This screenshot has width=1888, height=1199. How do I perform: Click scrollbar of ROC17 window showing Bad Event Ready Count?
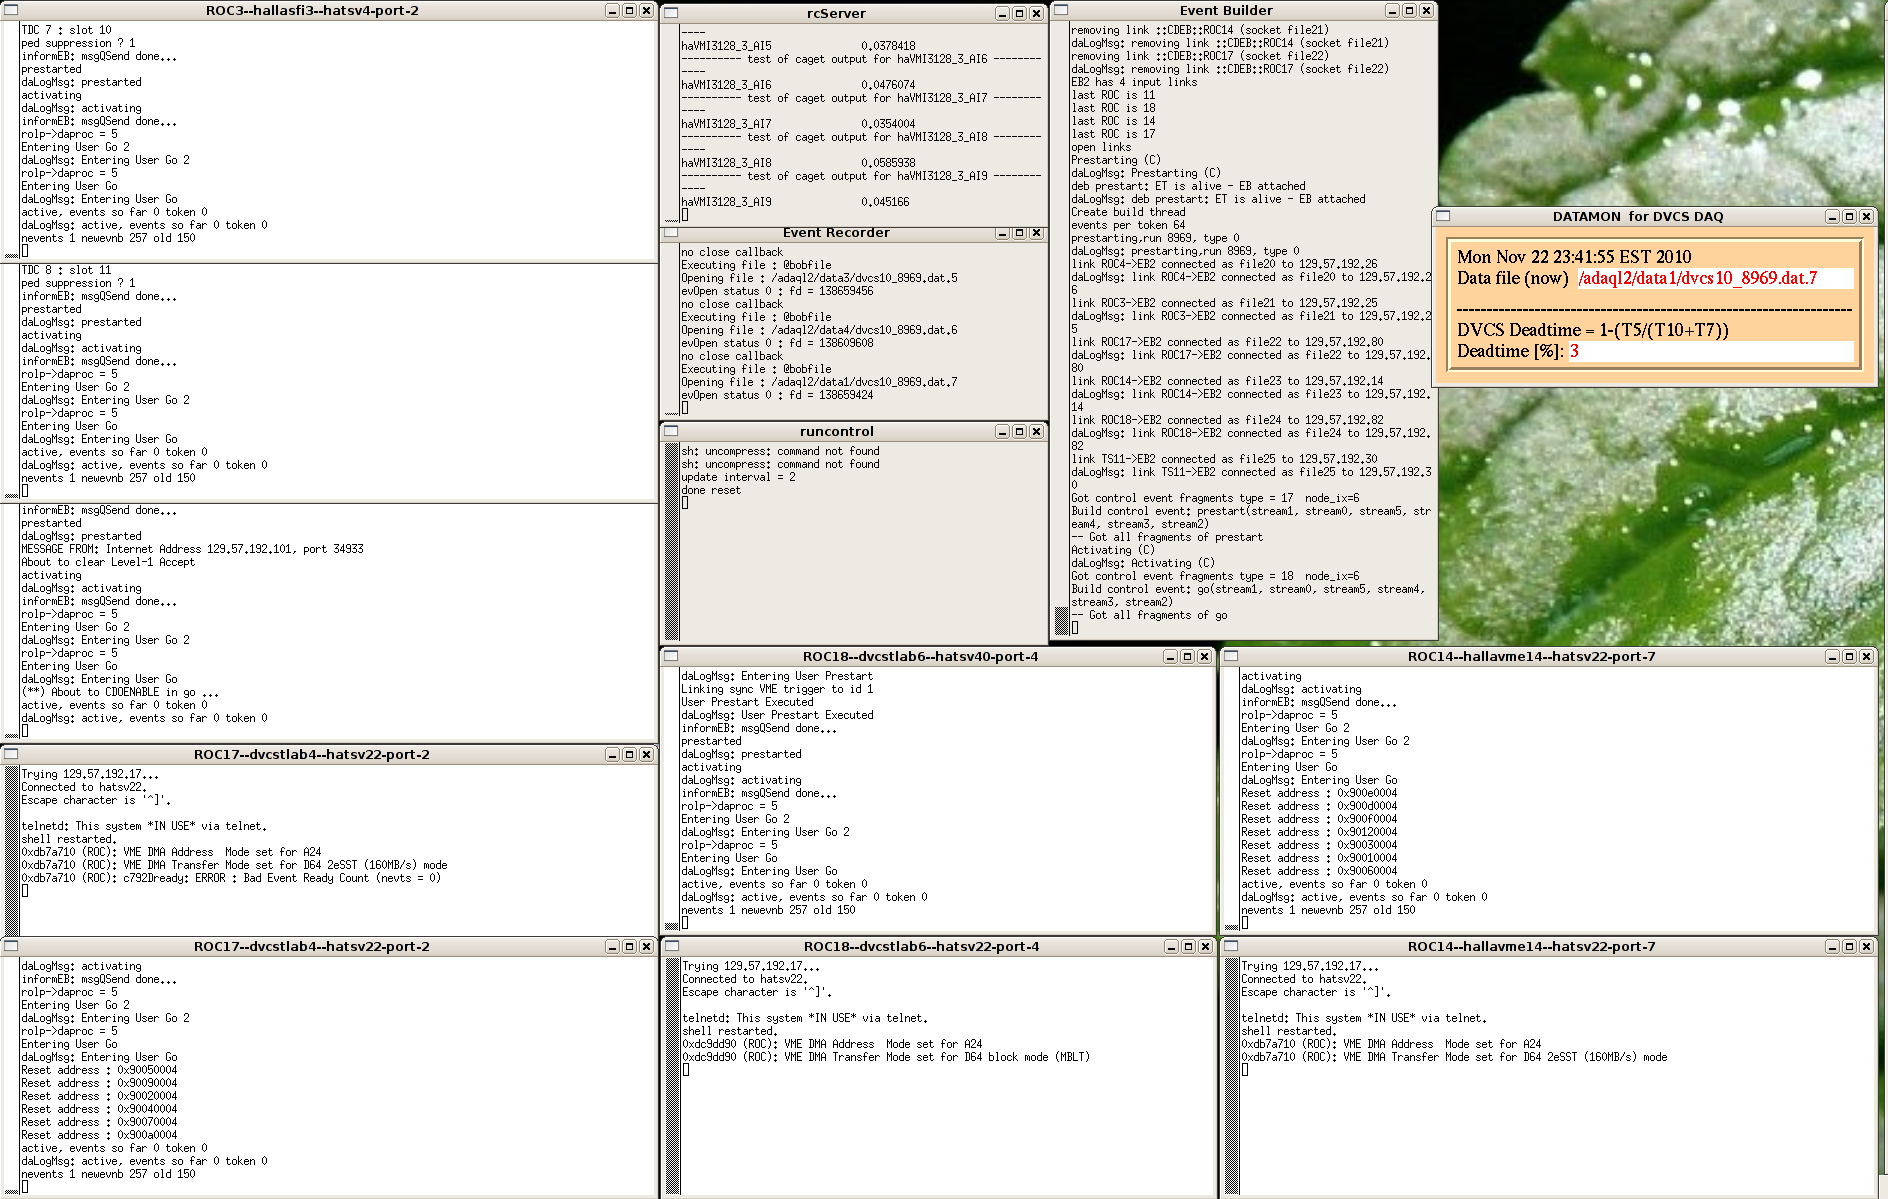12,849
